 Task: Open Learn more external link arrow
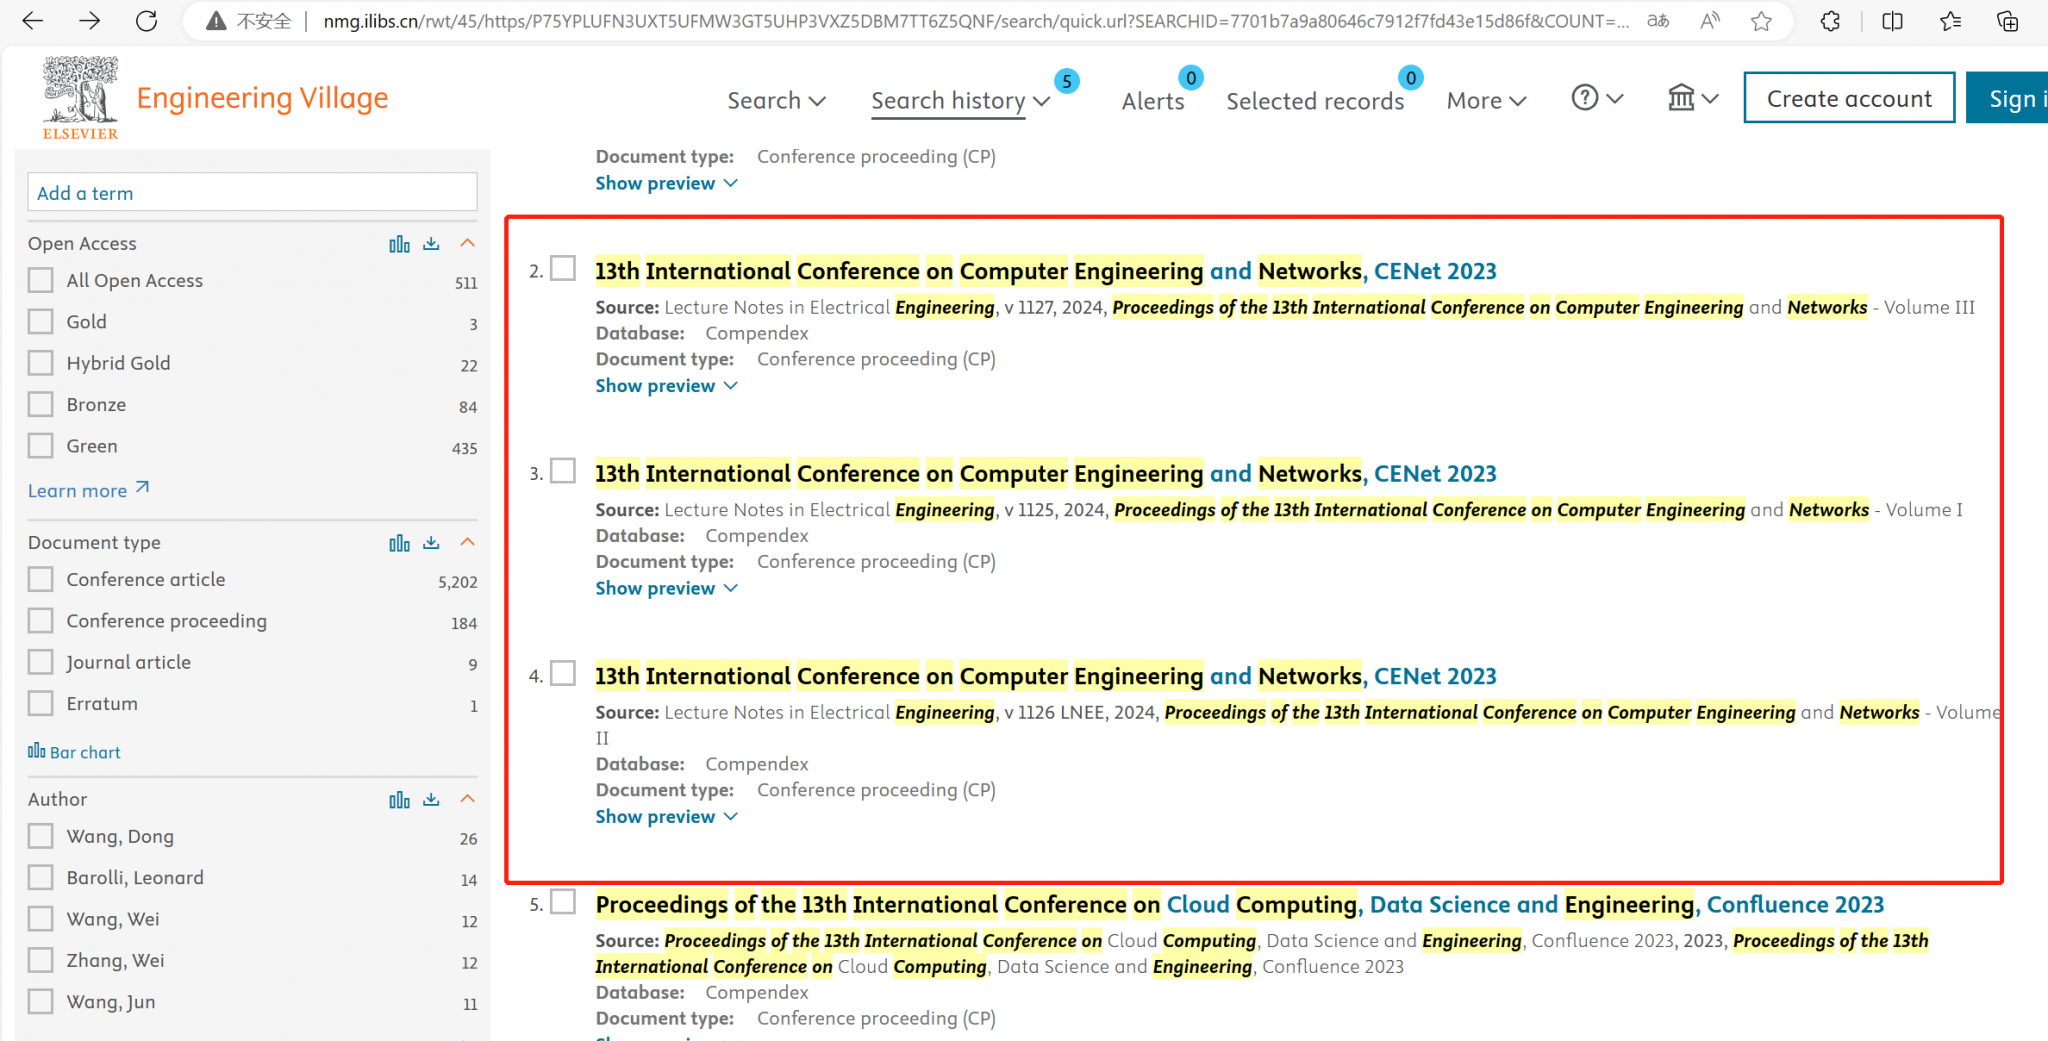(x=142, y=488)
